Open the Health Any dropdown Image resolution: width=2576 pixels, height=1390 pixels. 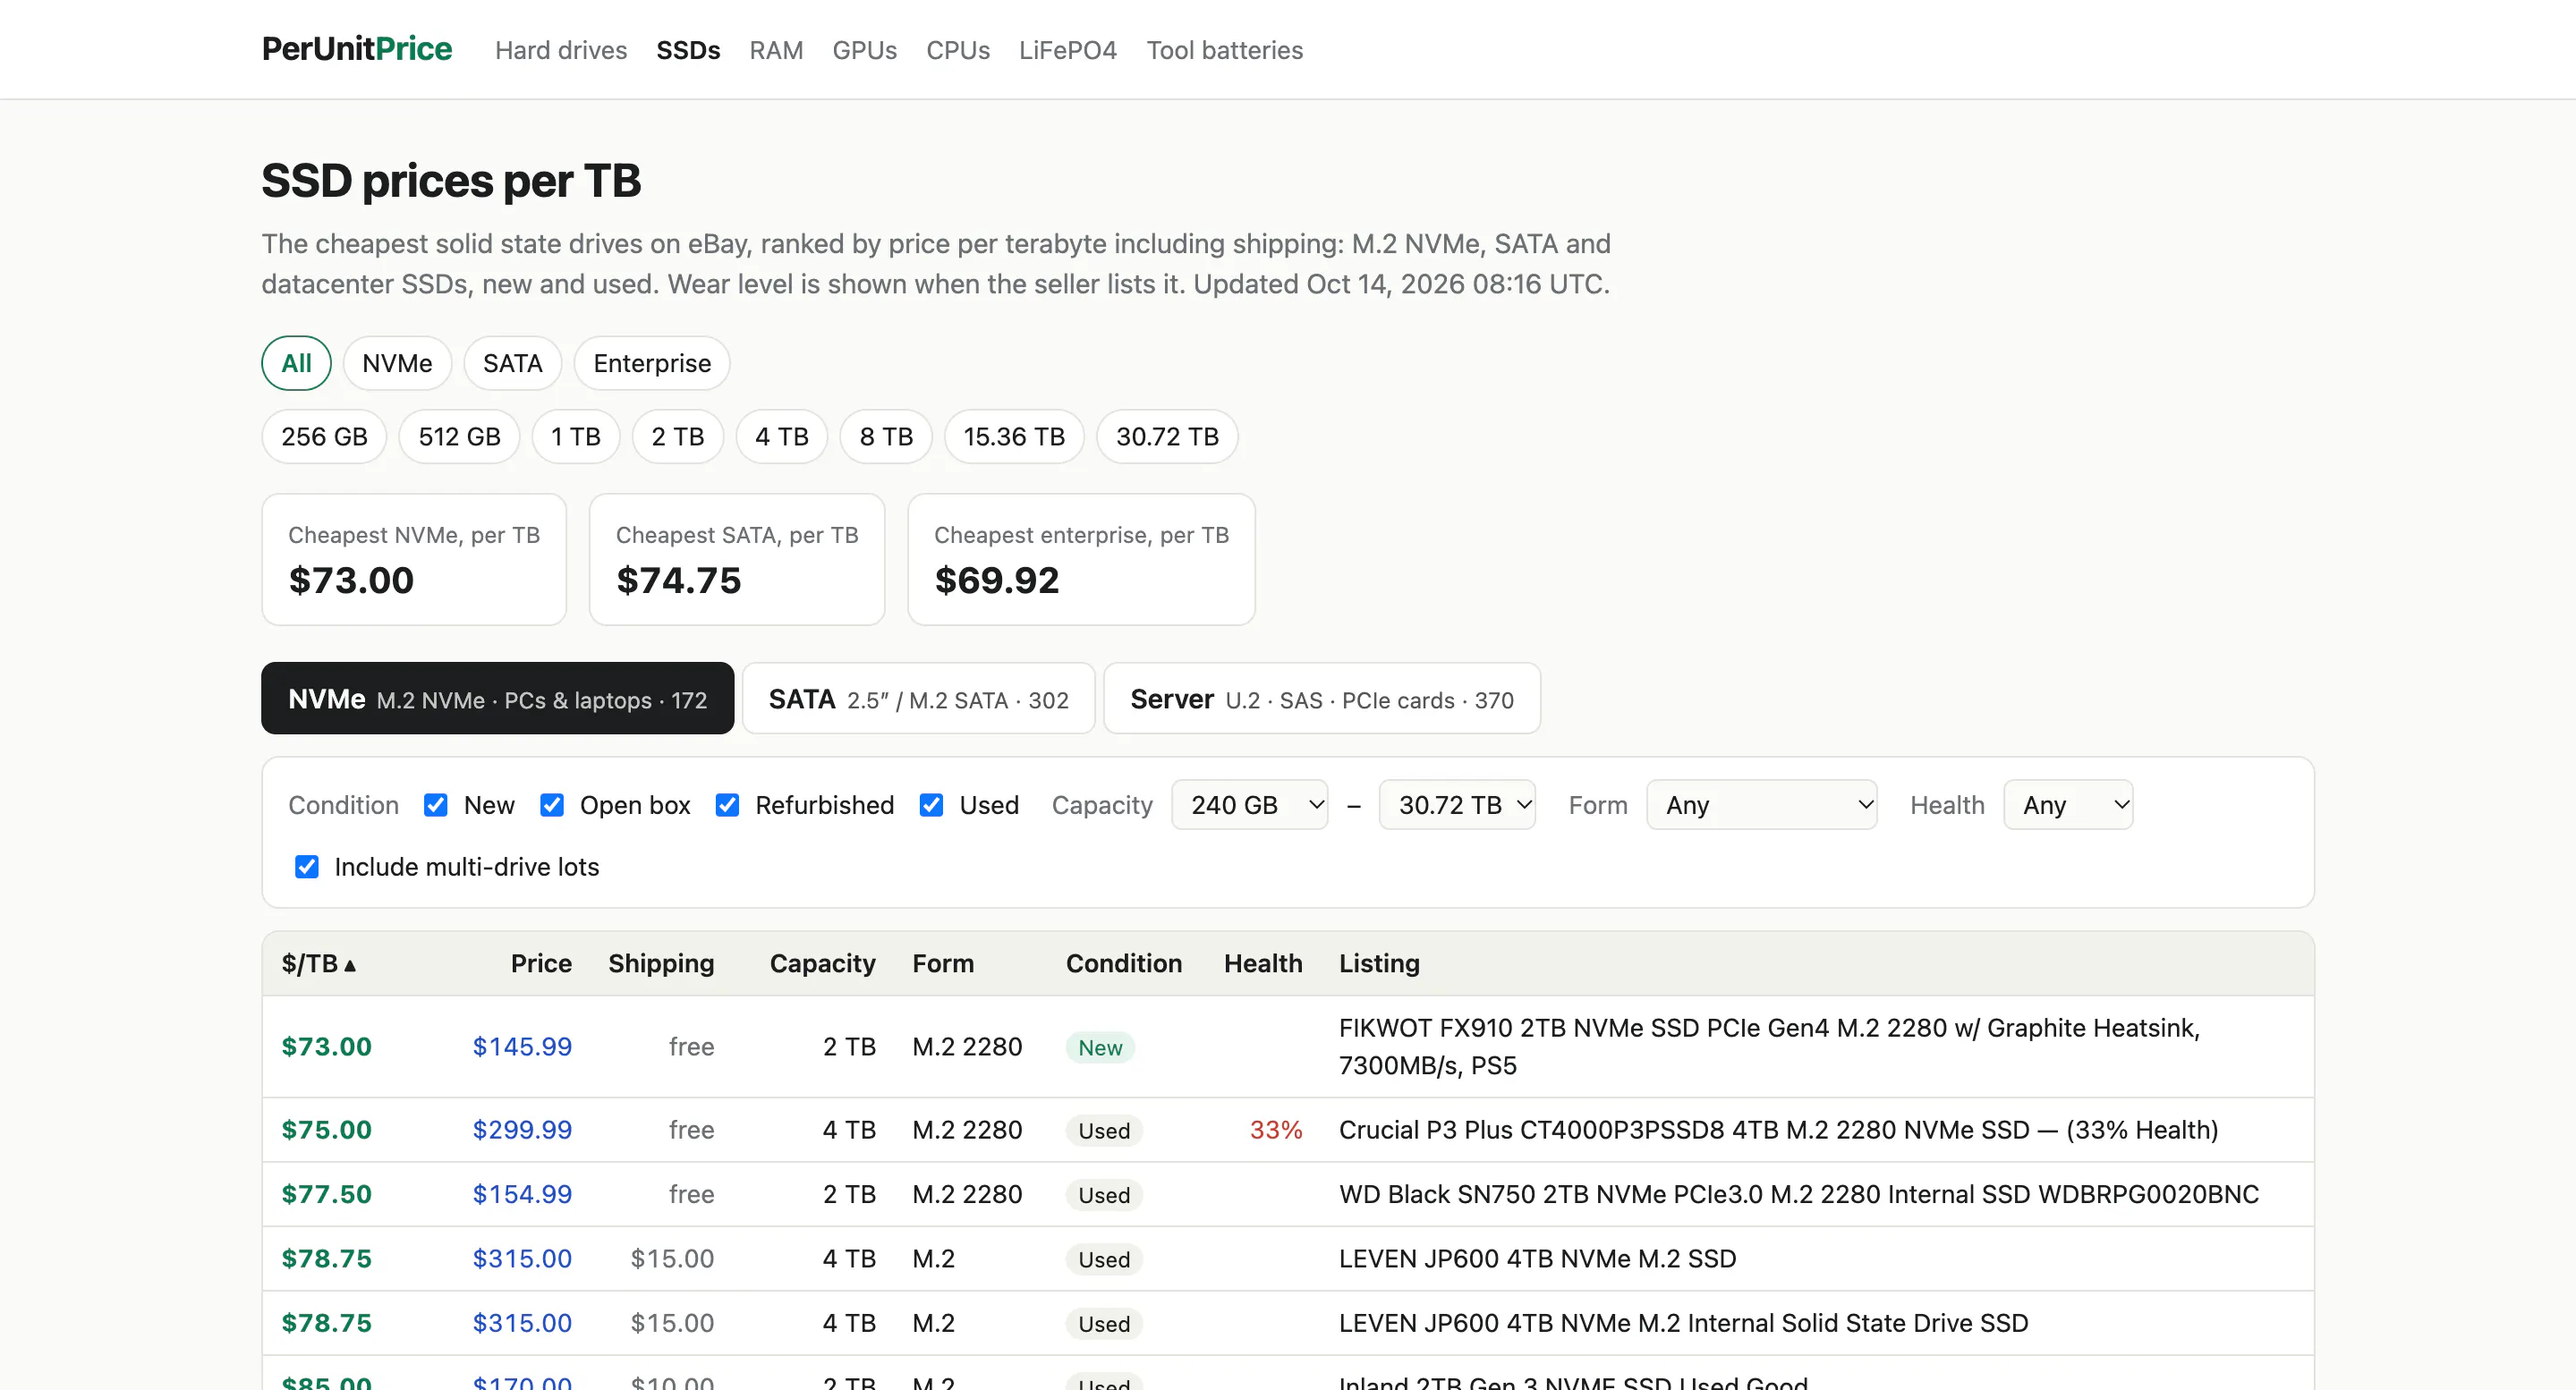pyautogui.click(x=2068, y=805)
